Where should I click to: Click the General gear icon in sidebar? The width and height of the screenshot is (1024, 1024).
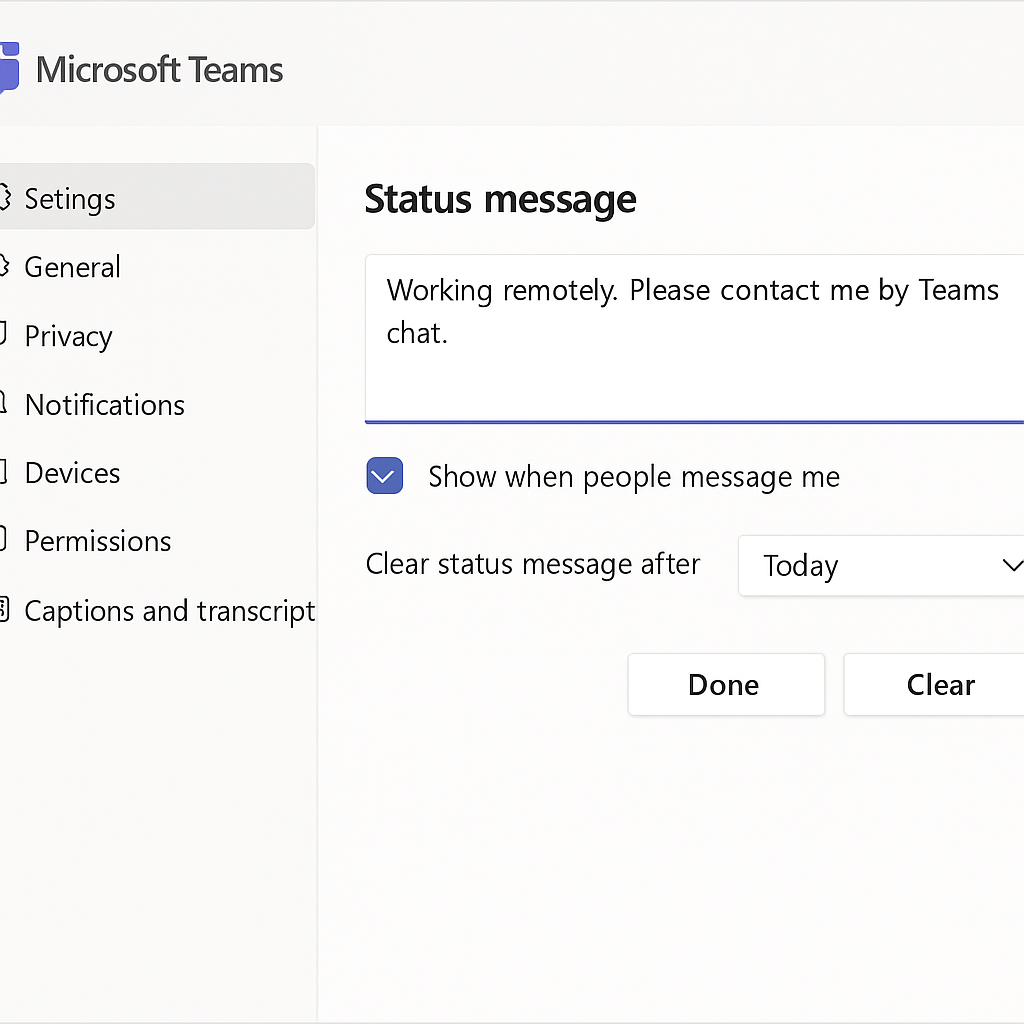pyautogui.click(x=5, y=266)
